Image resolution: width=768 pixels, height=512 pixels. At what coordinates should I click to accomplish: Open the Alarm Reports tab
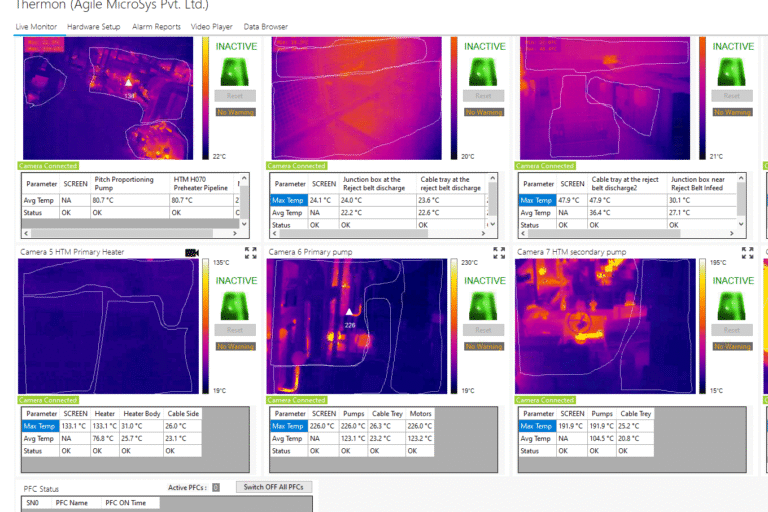(156, 27)
